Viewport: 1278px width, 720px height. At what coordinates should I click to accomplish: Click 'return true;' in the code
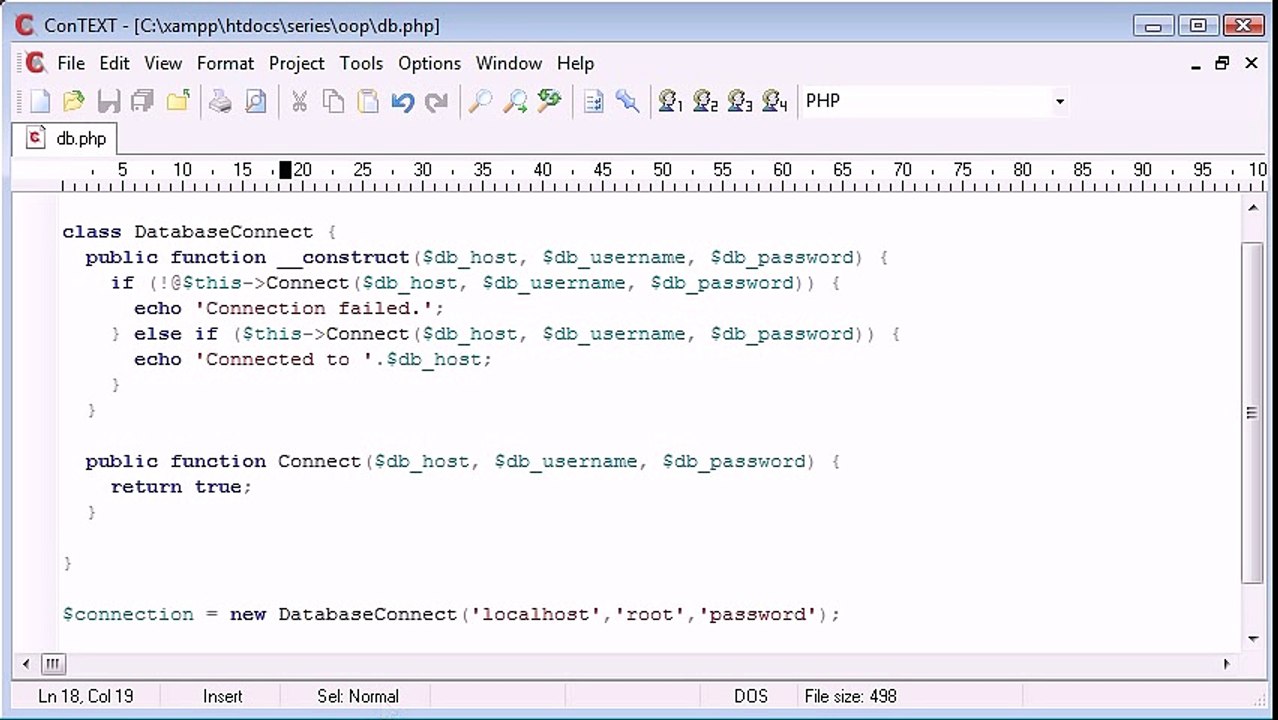click(181, 487)
